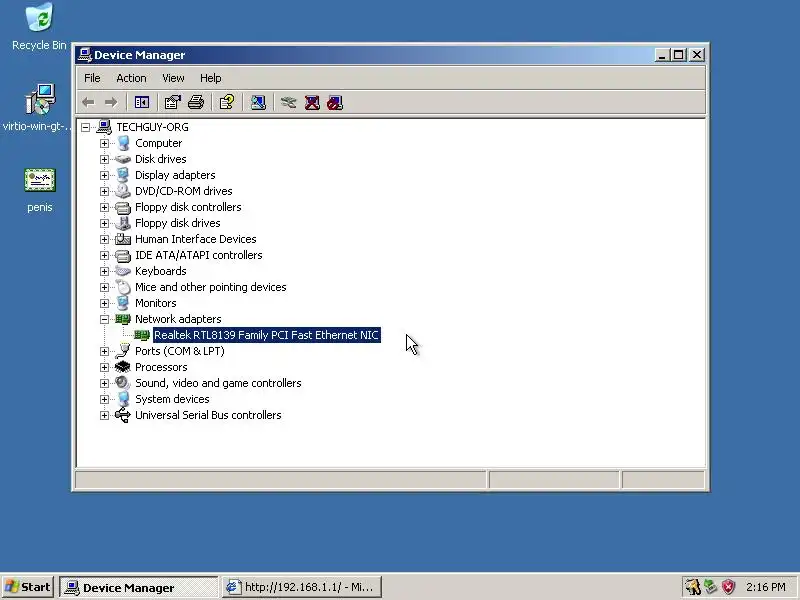This screenshot has width=800, height=600.
Task: Switch to Device Manager taskbar button
Action: coord(139,587)
